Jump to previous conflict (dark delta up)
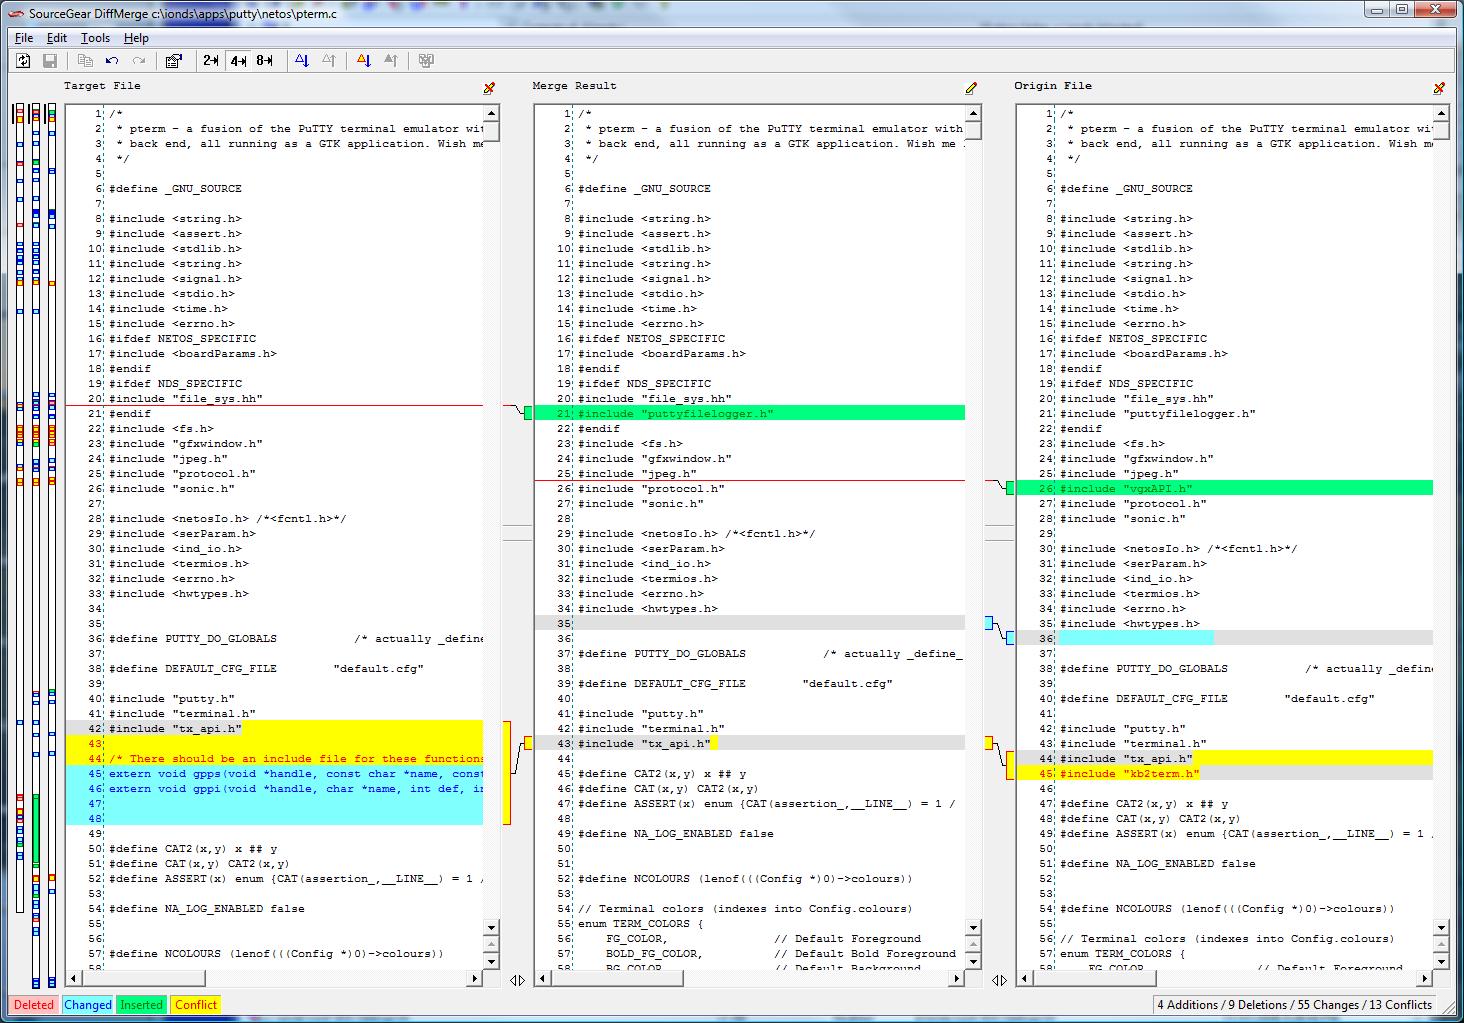This screenshot has height=1023, width=1464. pyautogui.click(x=391, y=61)
